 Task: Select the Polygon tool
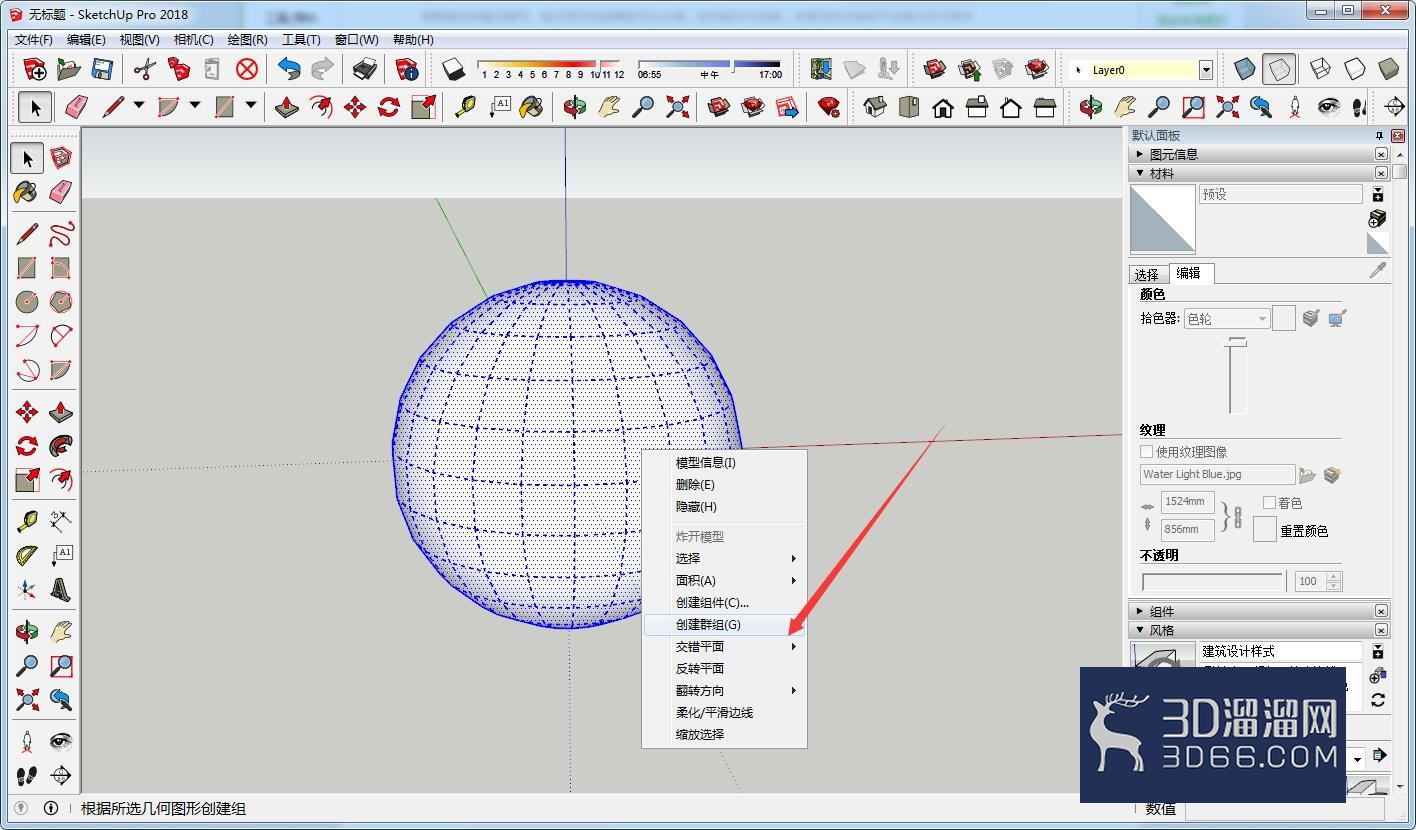(61, 302)
